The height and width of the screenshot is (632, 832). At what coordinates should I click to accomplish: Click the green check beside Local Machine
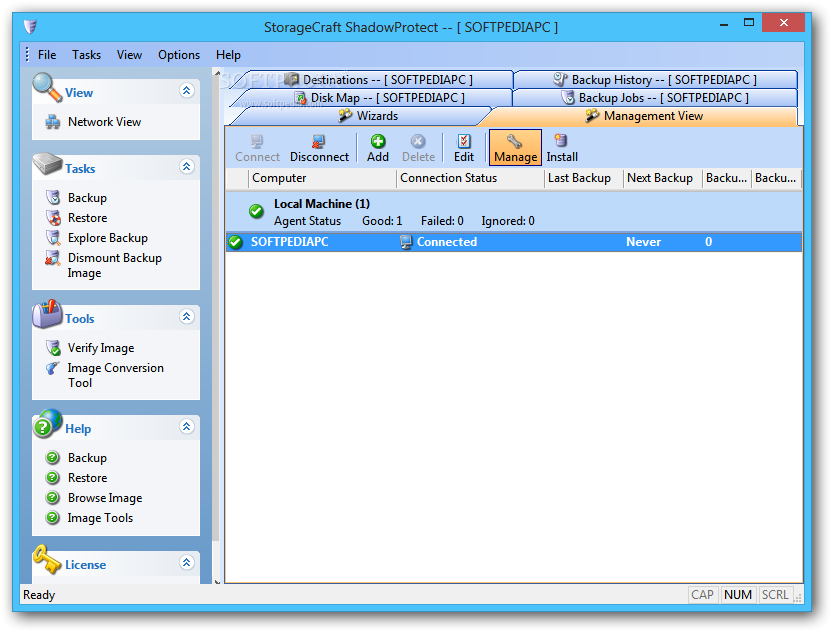(256, 211)
